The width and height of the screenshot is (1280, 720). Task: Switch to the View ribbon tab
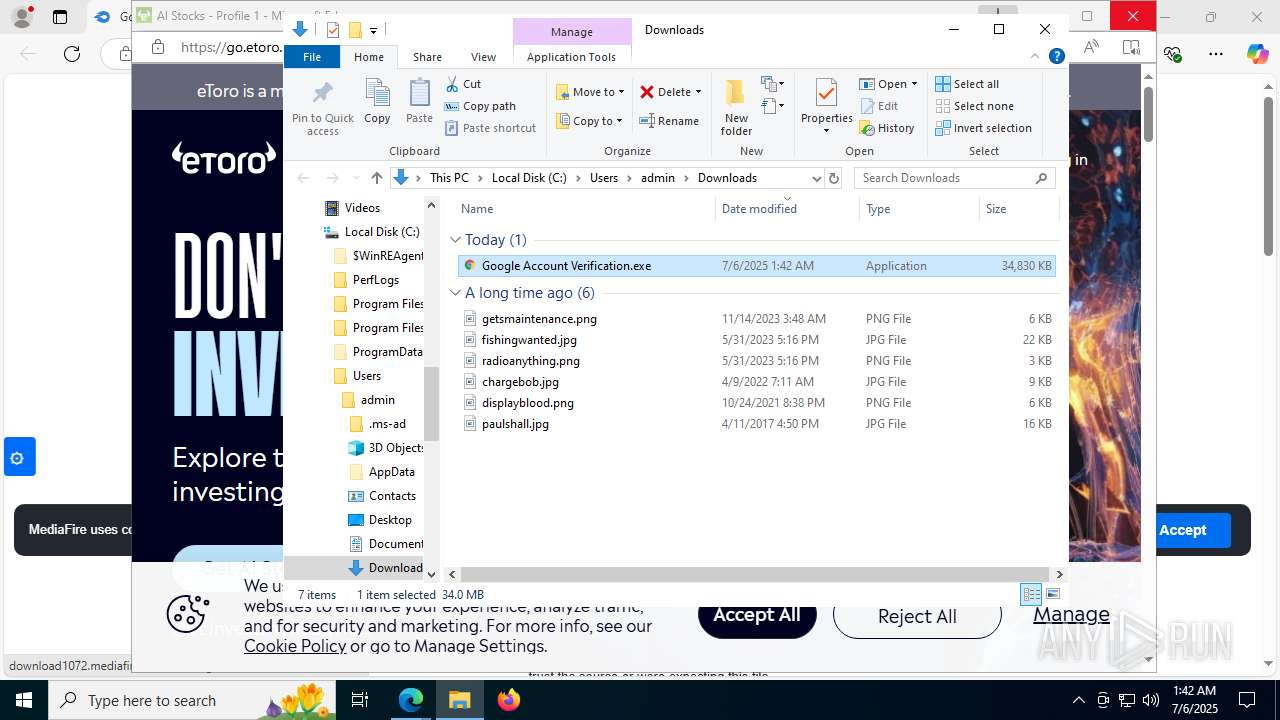[483, 57]
